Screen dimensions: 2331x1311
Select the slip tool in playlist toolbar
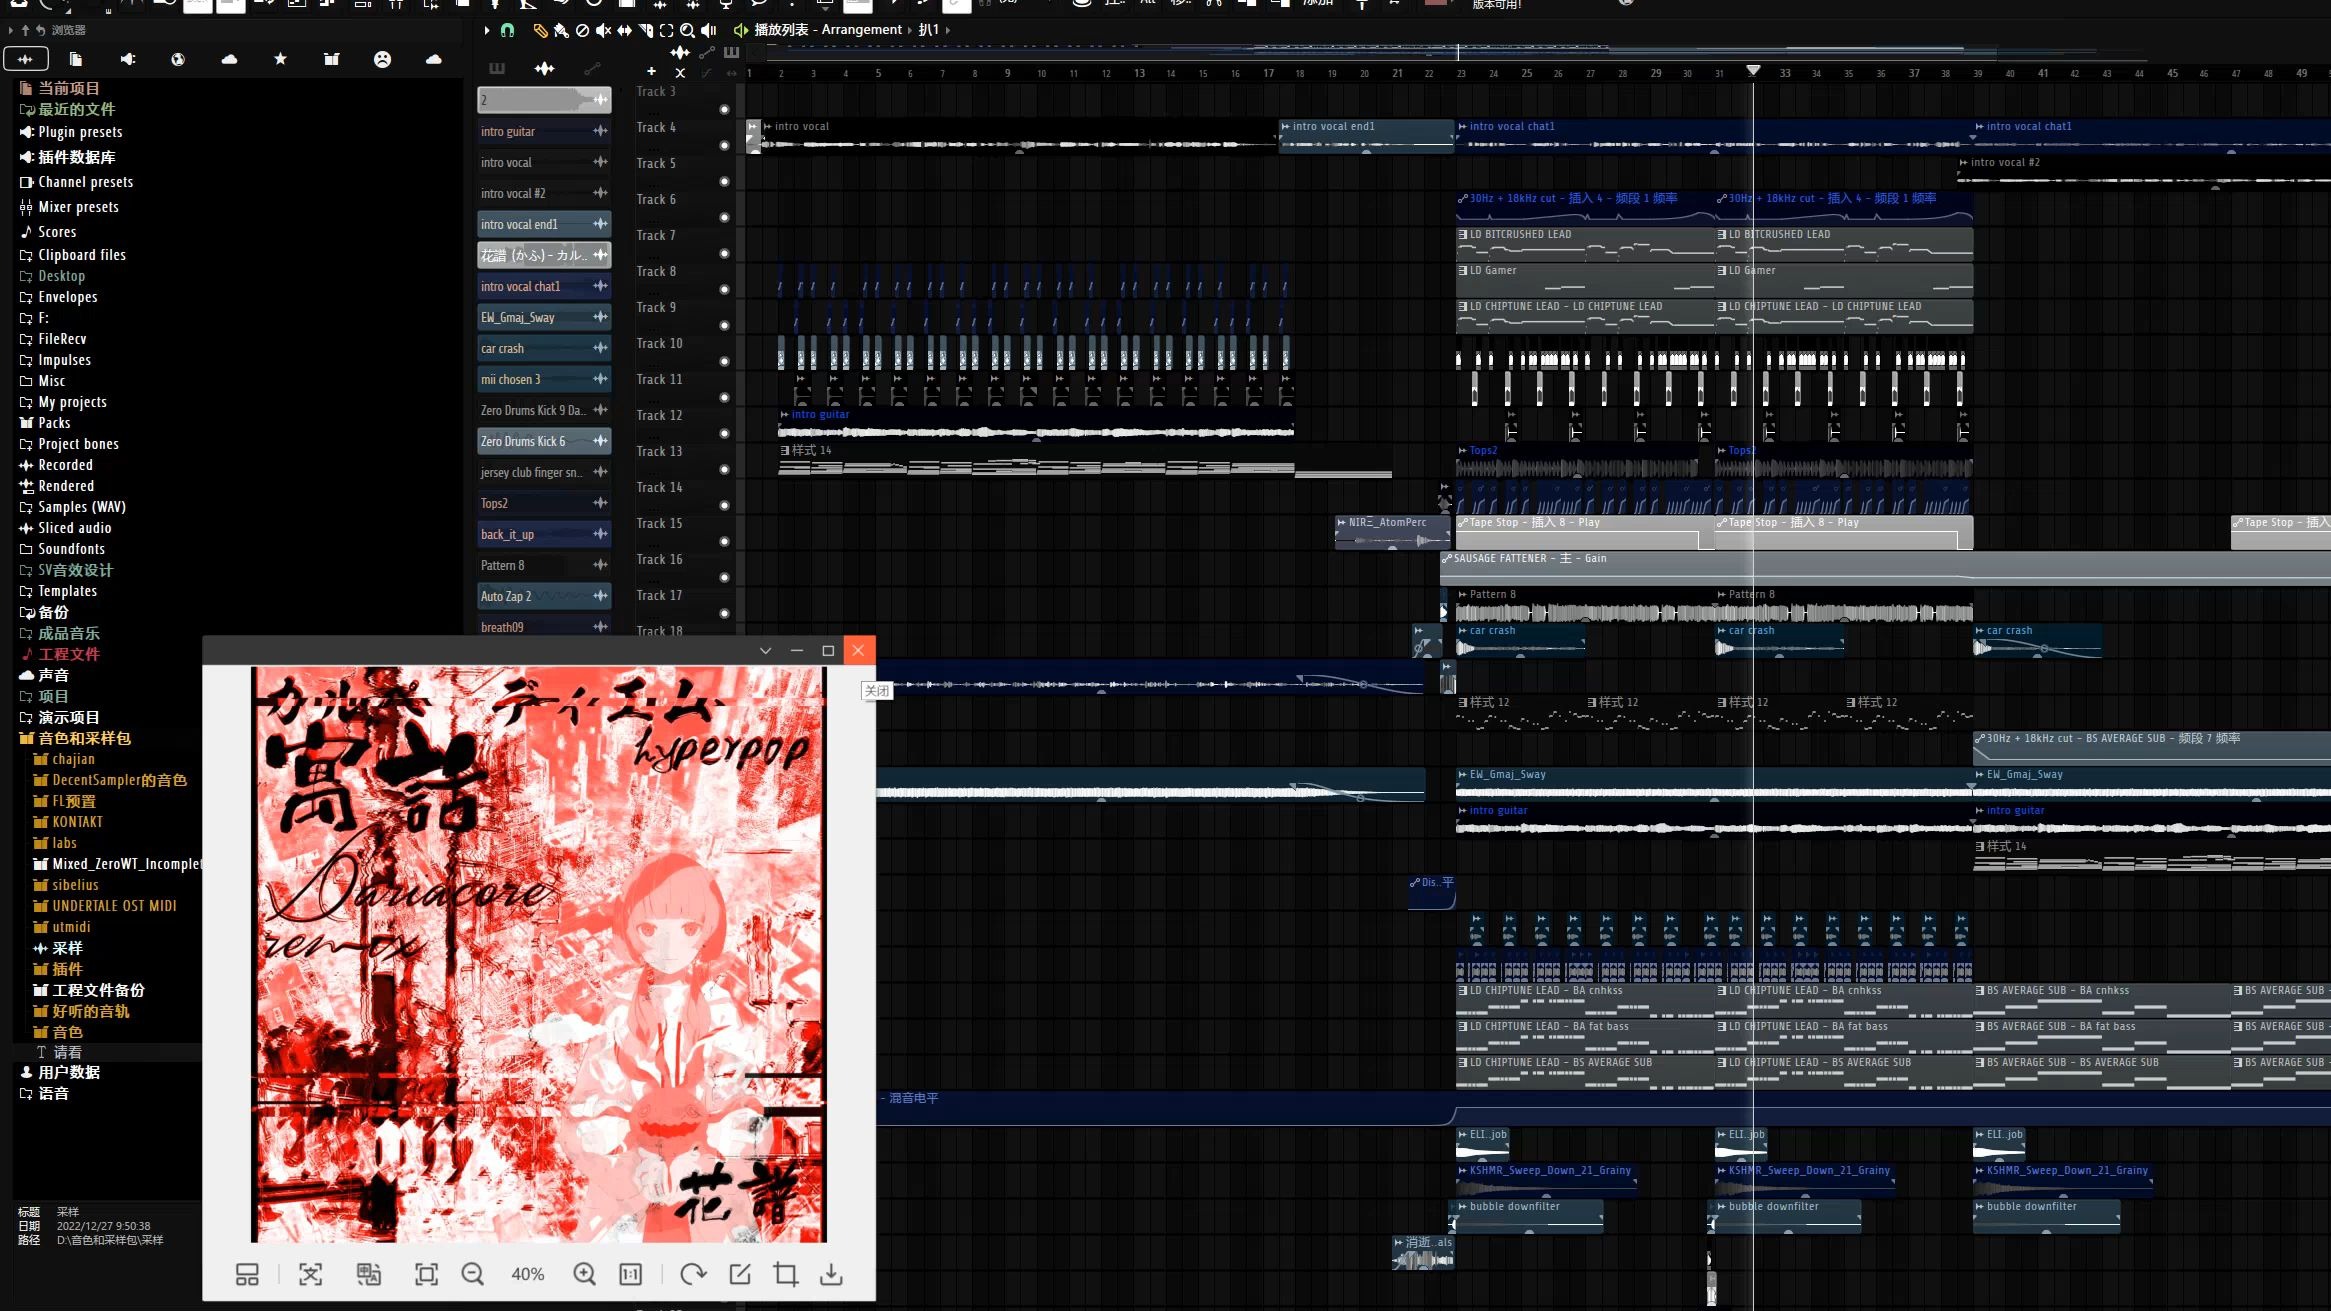click(624, 30)
